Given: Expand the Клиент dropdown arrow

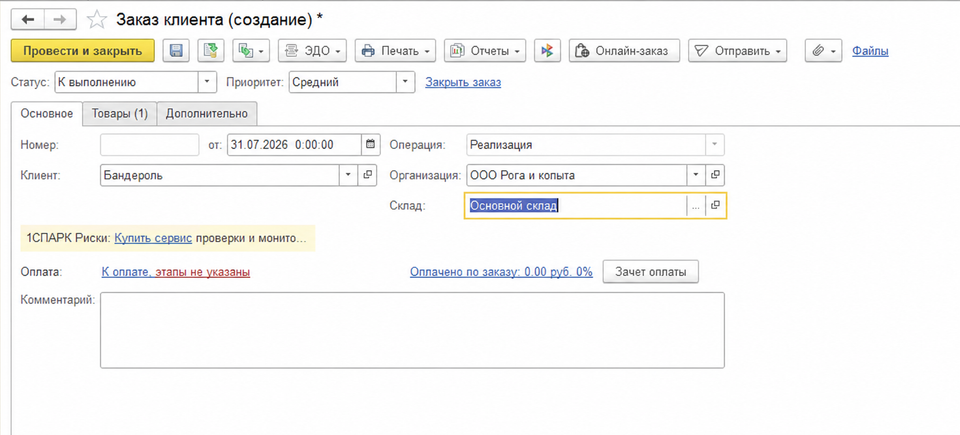Looking at the screenshot, I should click(349, 175).
